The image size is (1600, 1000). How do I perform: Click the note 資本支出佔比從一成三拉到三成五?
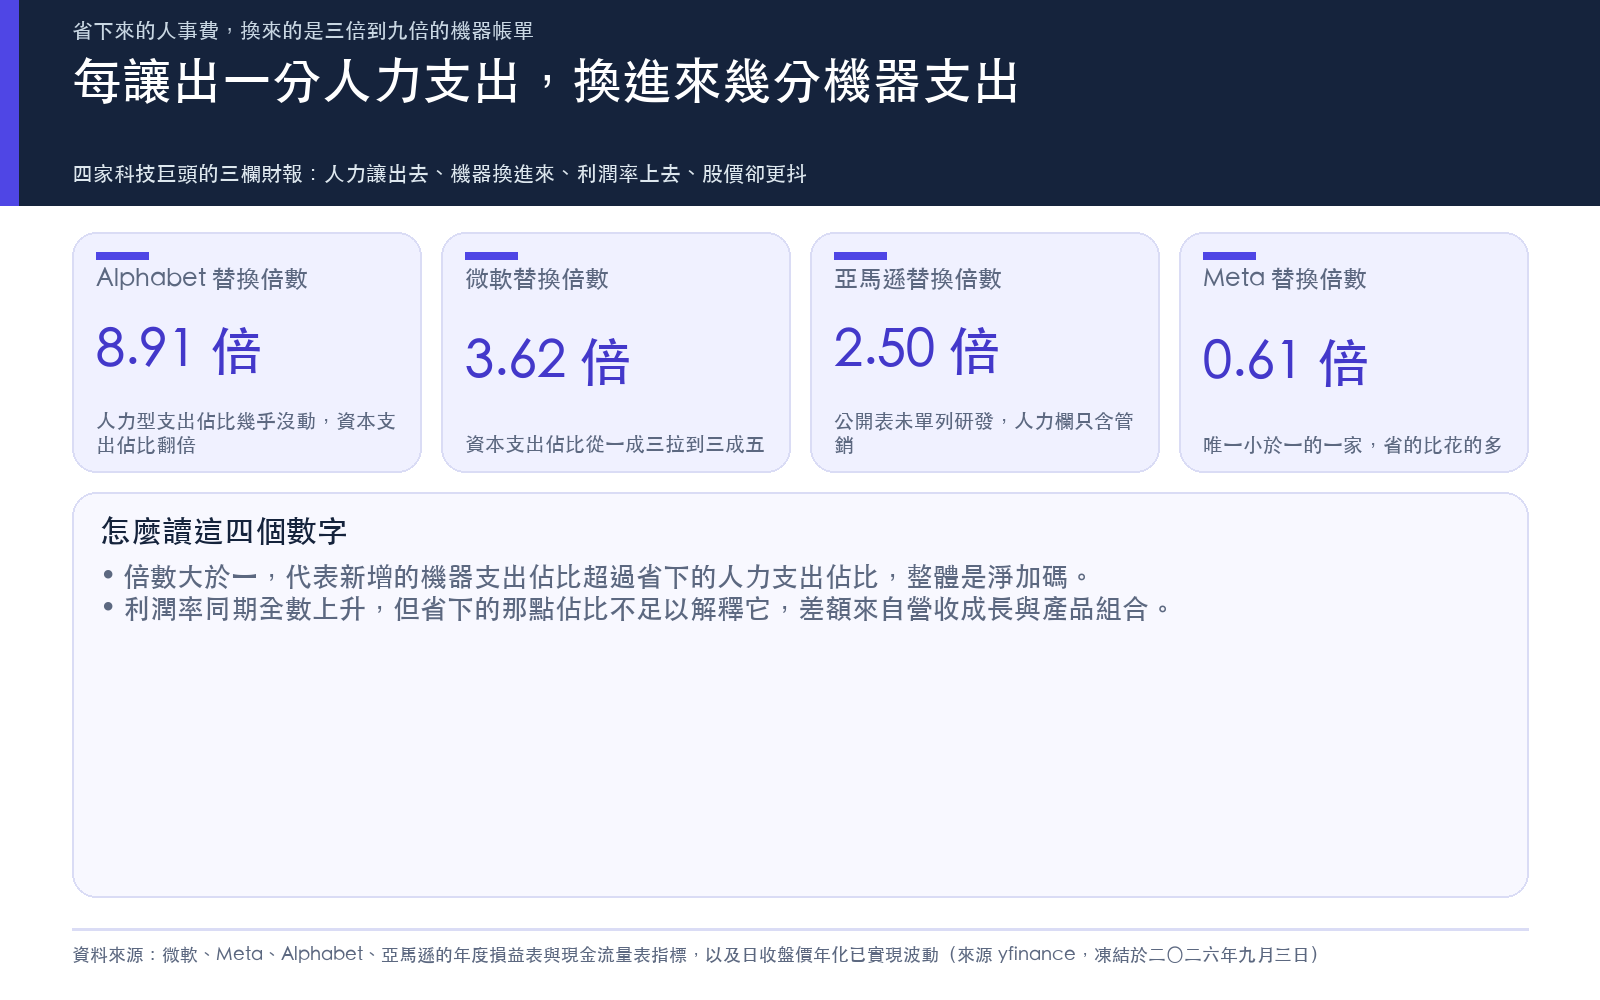(615, 444)
